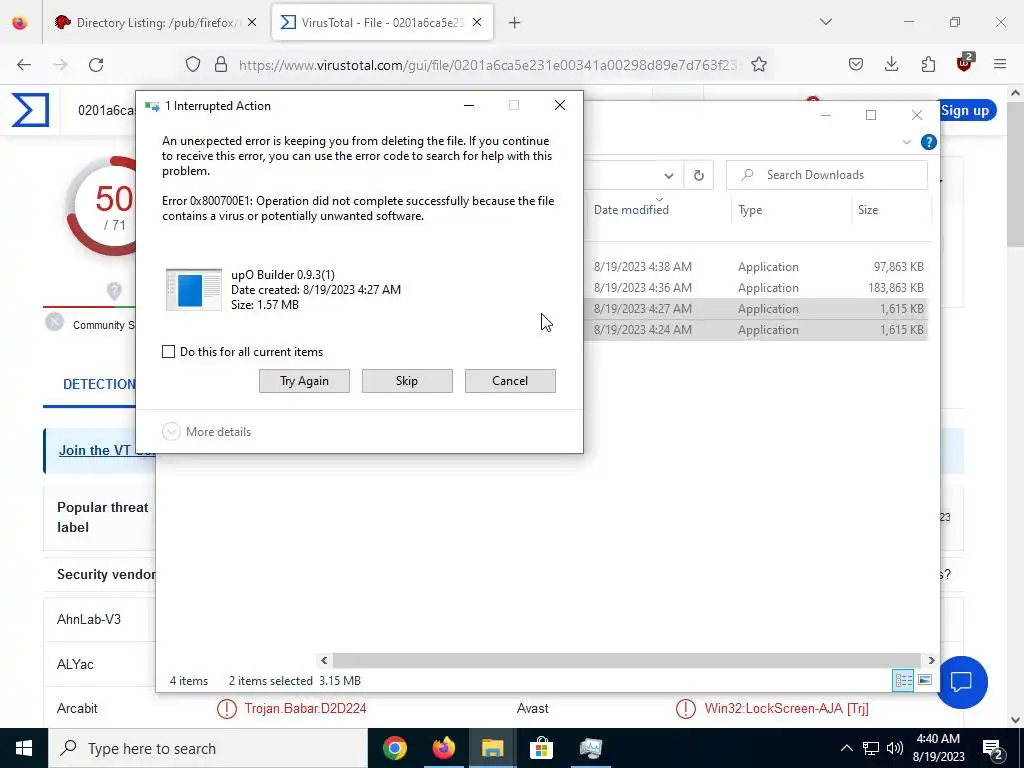Click the Trojan.Babar.D2D224 detection label

[306, 708]
